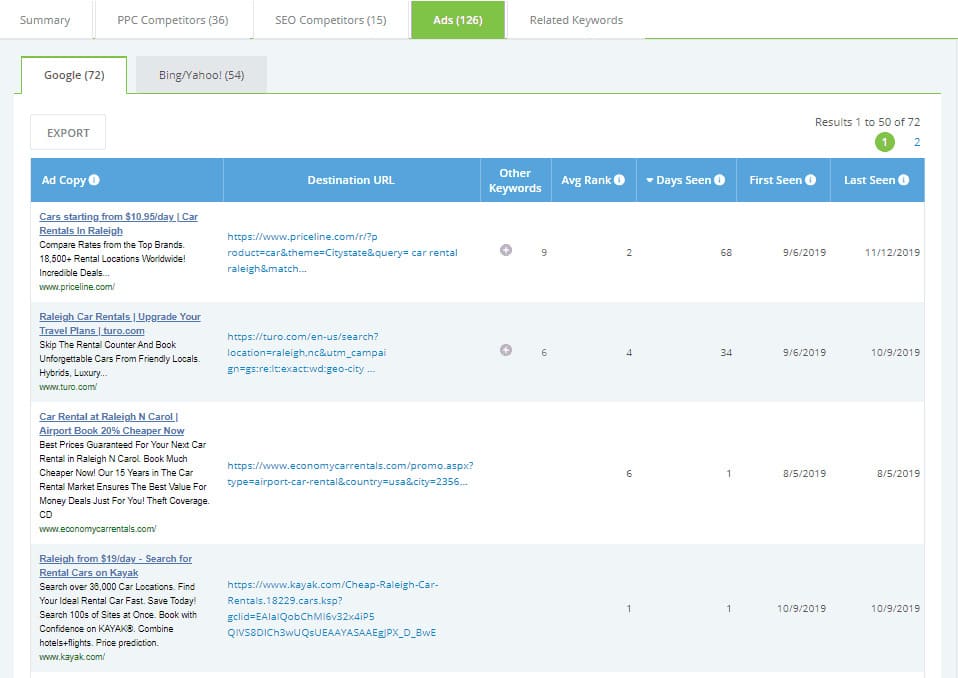This screenshot has height=678, width=958.
Task: Click the www.kayak.com/ display URL
Action: coord(72,657)
